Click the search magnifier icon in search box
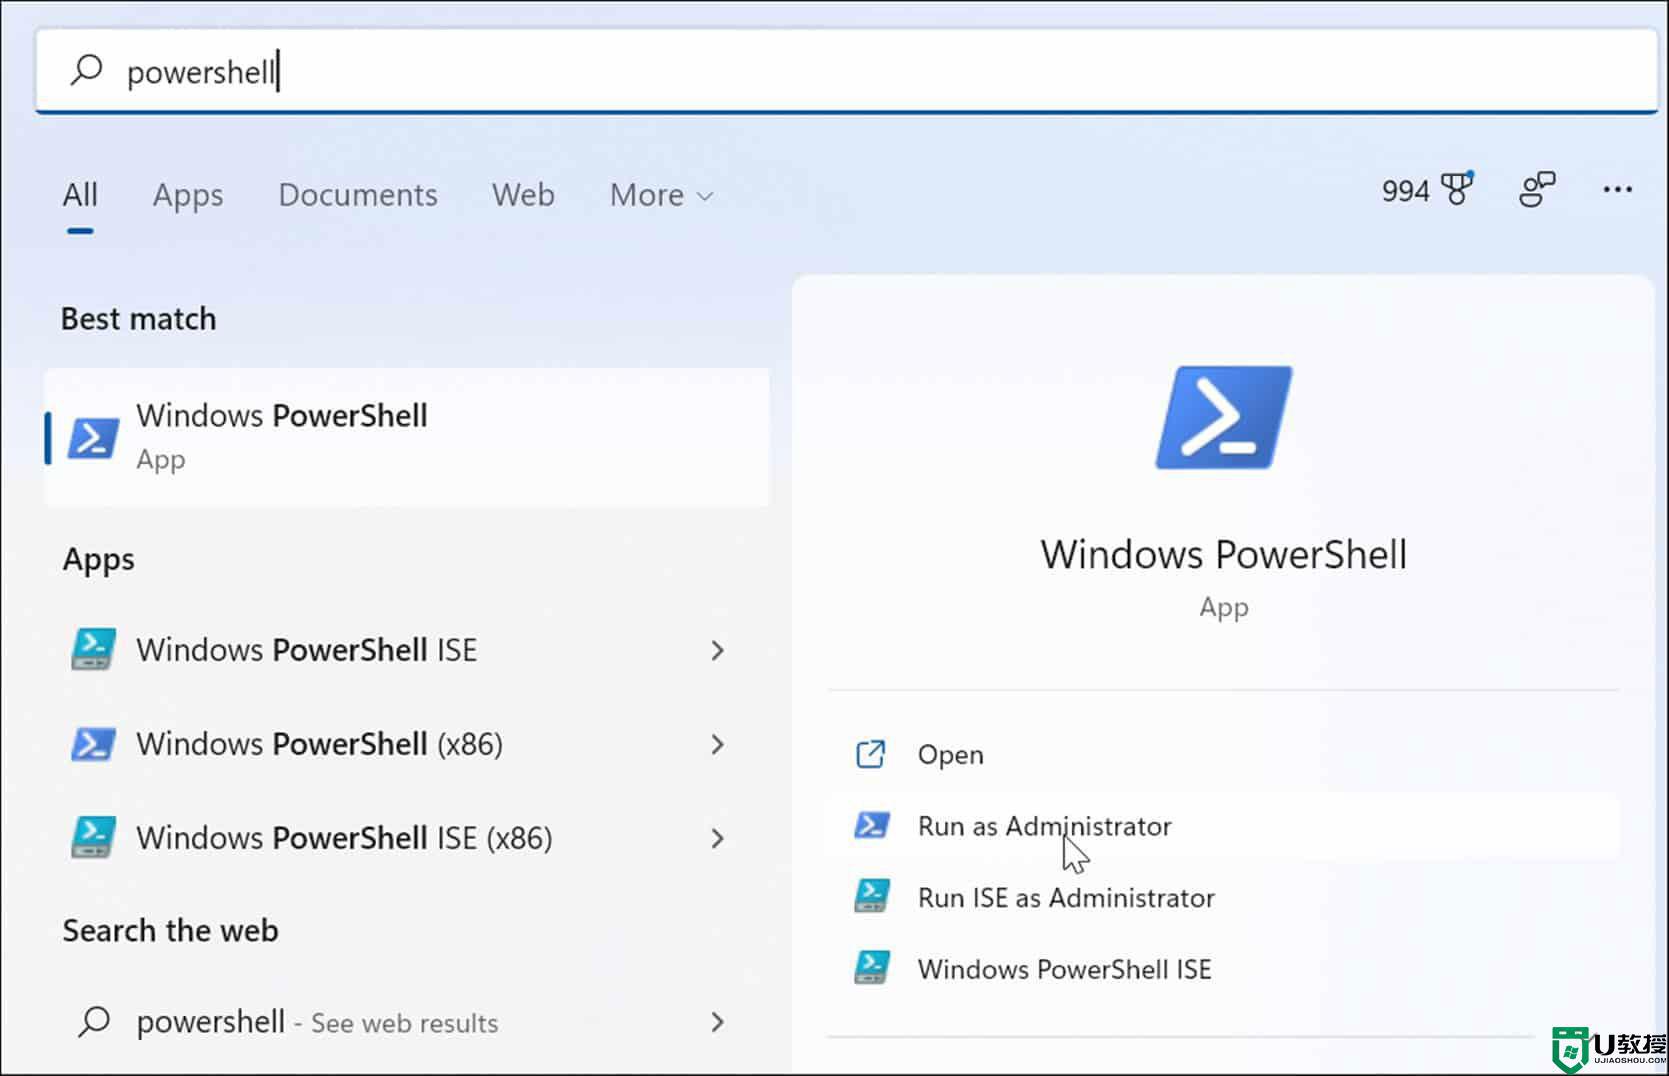1669x1076 pixels. [x=87, y=70]
